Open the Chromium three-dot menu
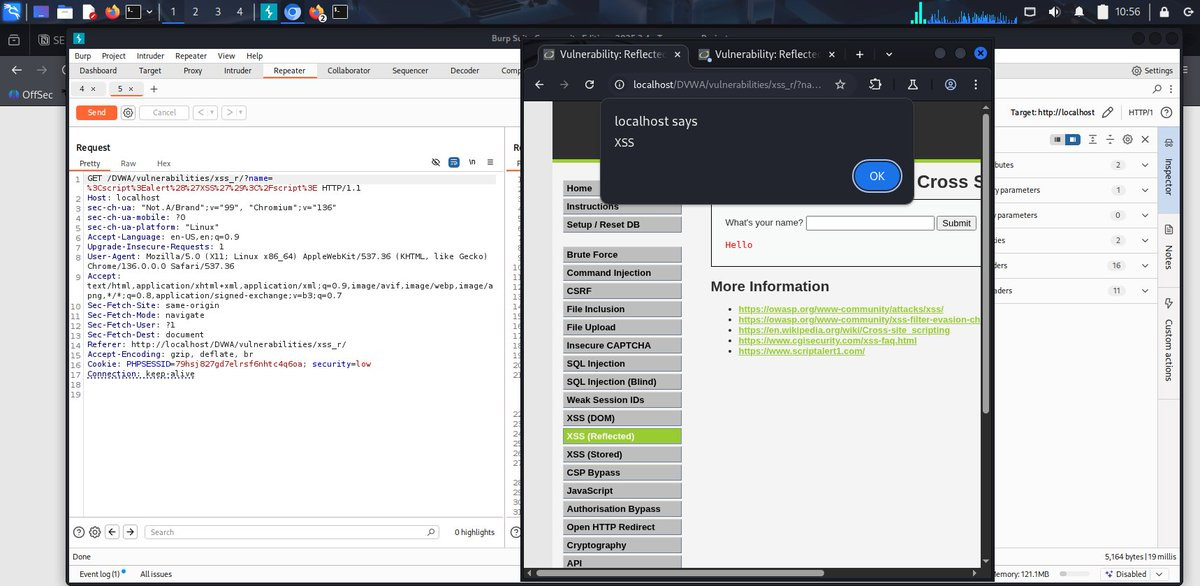 pos(977,85)
